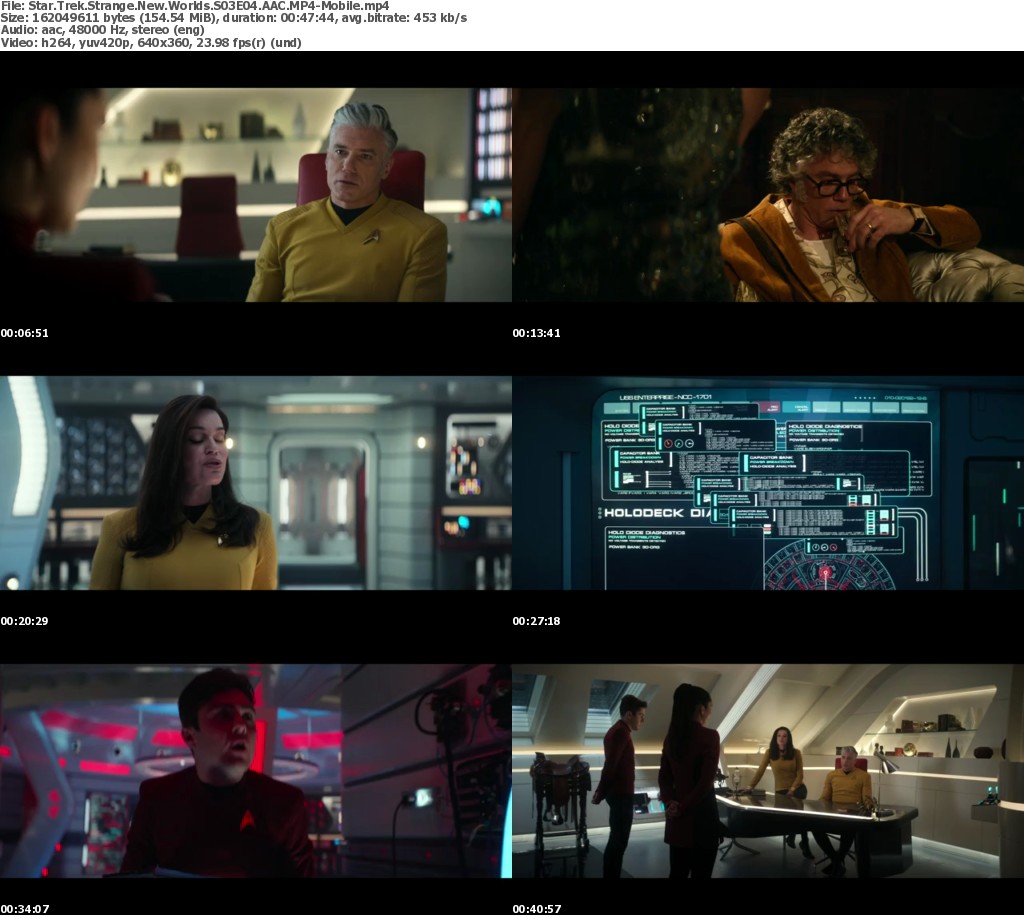This screenshot has width=1024, height=915.
Task: Click the 00:06:51 timestamp label
Action: pos(25,333)
